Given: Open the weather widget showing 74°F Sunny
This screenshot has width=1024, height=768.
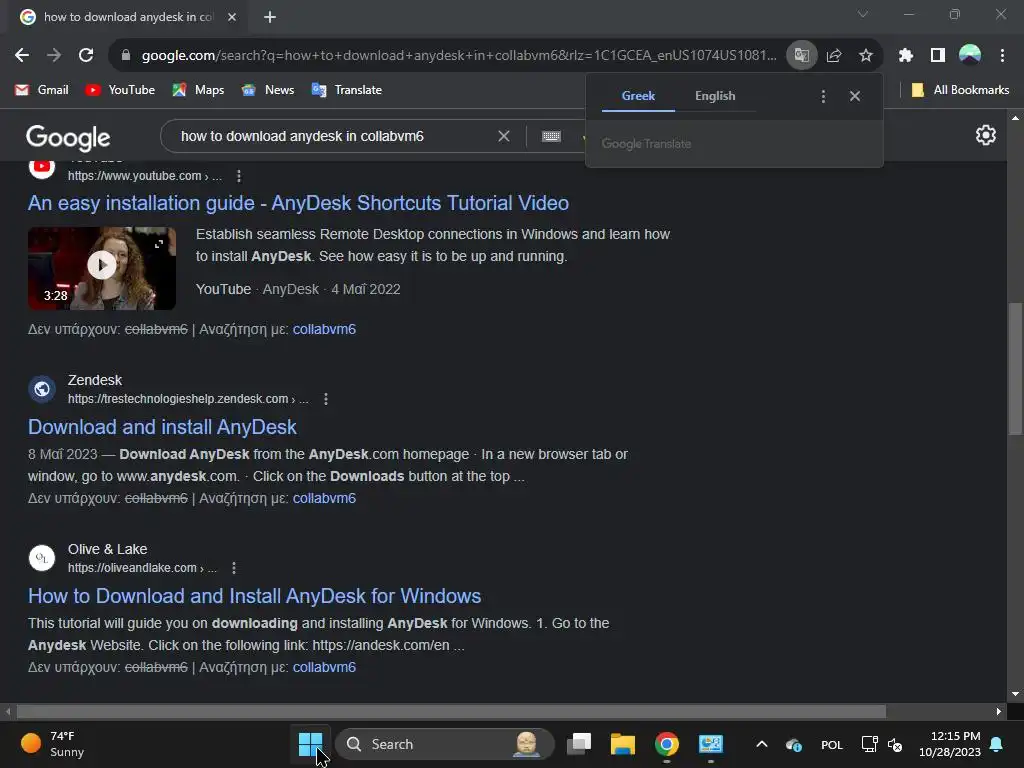Looking at the screenshot, I should tap(54, 744).
